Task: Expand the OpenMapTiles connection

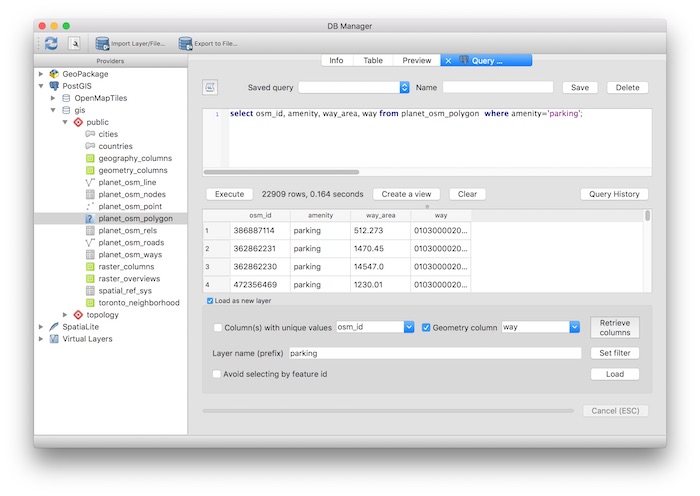Action: (x=53, y=98)
